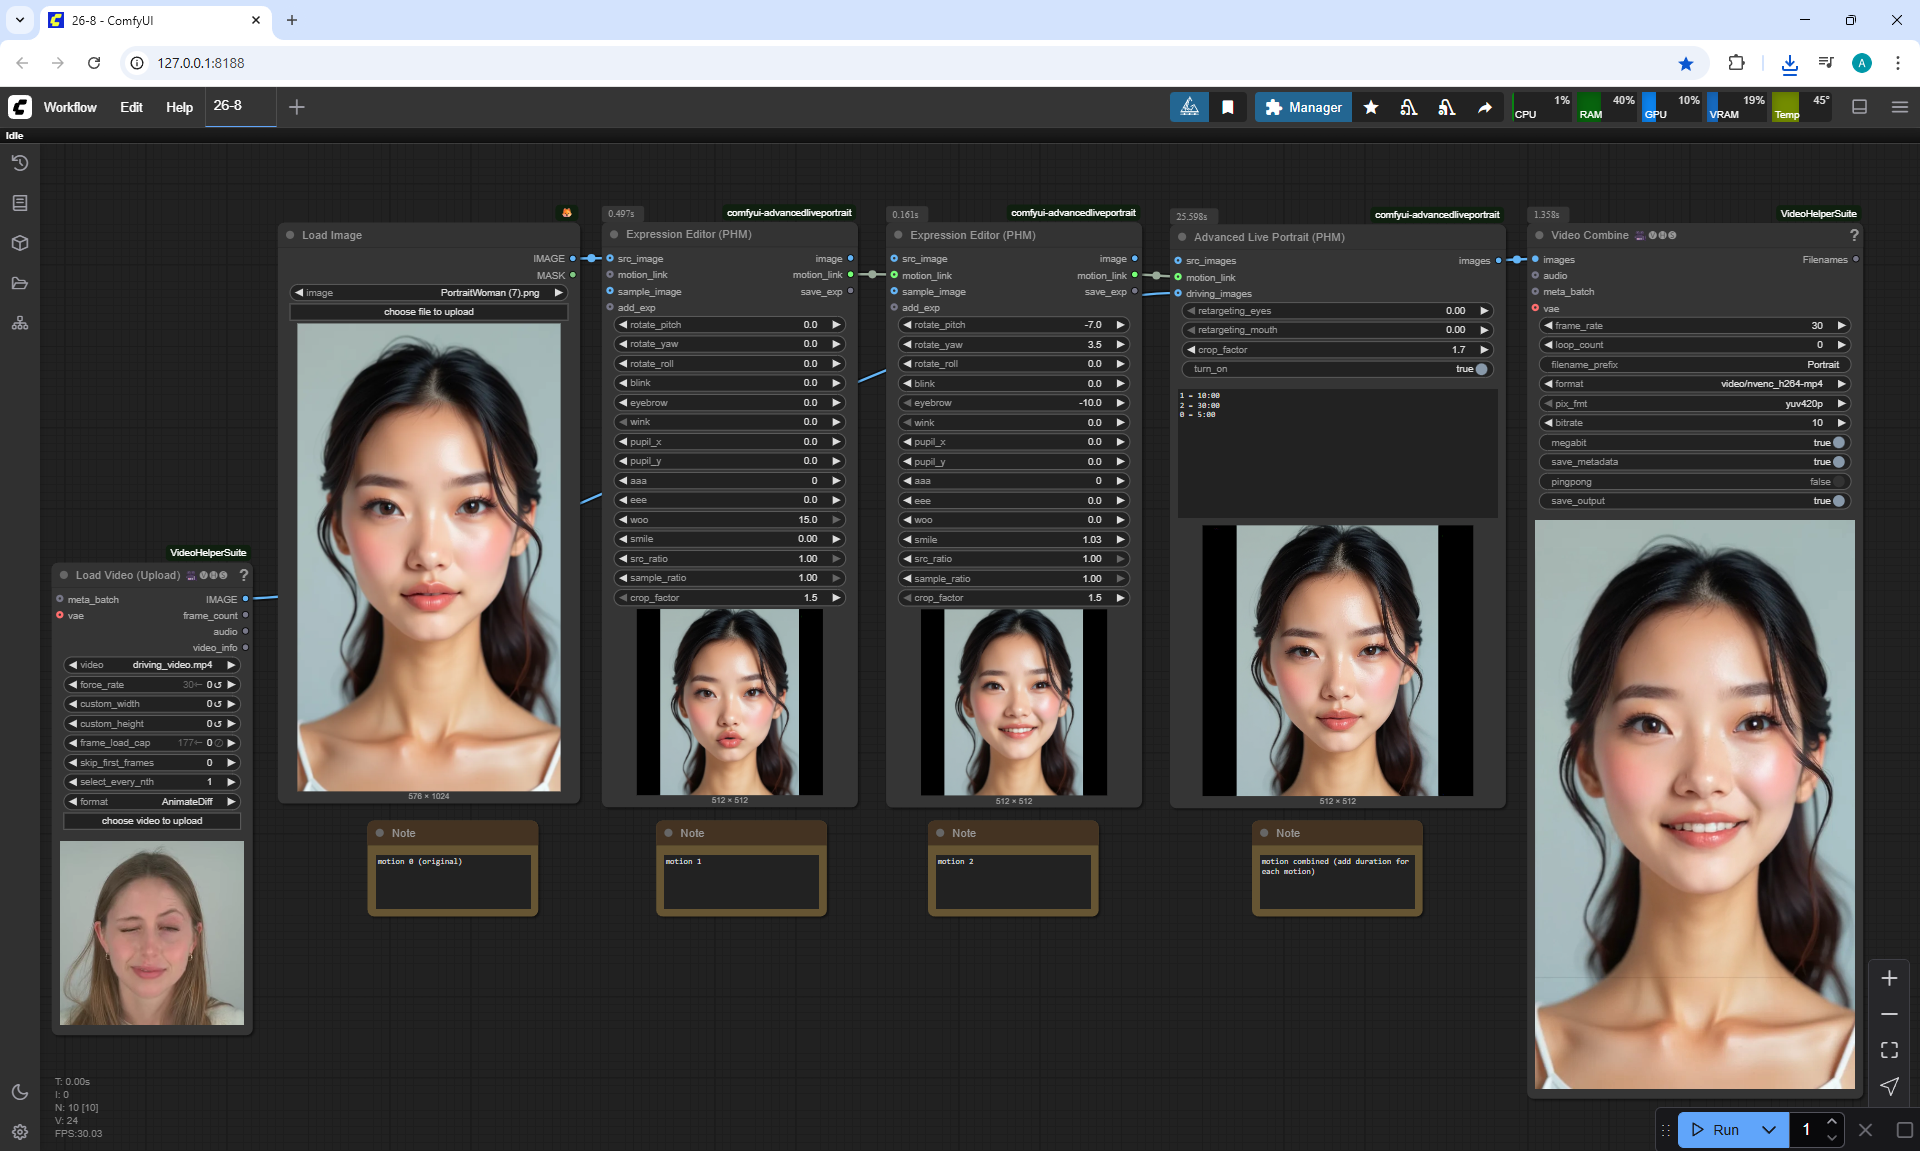Toggle dark theme moon icon
Screen dimensions: 1920x1151
(20, 1092)
